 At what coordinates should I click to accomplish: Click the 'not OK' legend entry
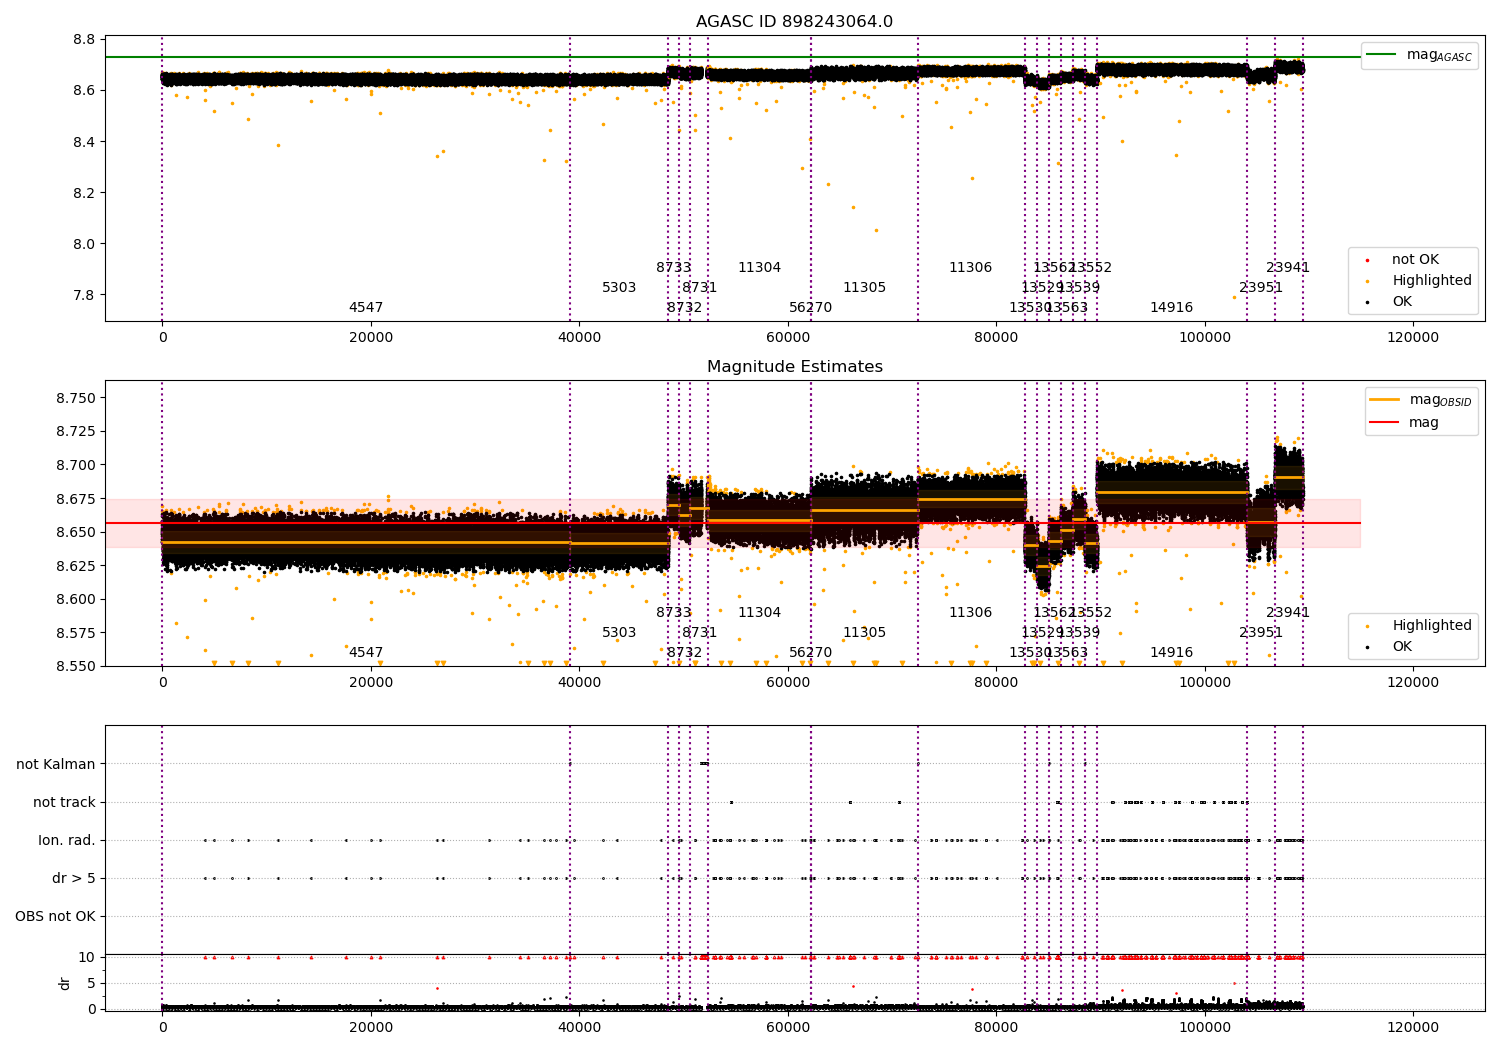[1415, 260]
